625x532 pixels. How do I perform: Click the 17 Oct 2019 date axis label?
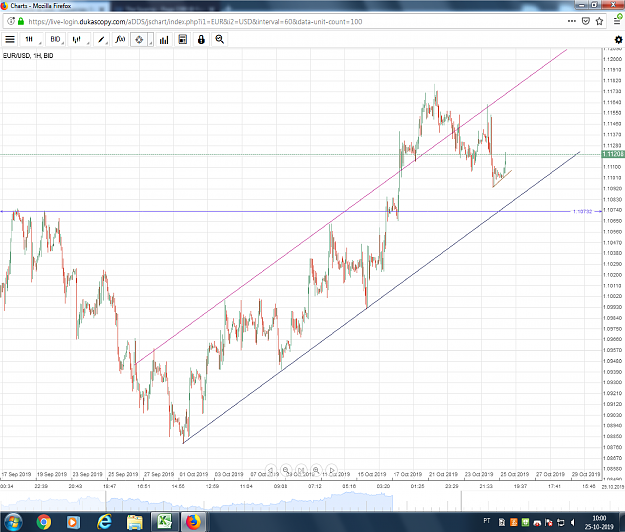point(407,474)
